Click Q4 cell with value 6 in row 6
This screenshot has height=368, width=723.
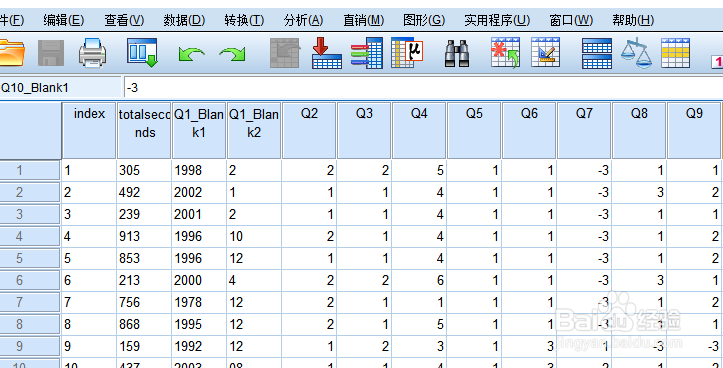pyautogui.click(x=419, y=280)
